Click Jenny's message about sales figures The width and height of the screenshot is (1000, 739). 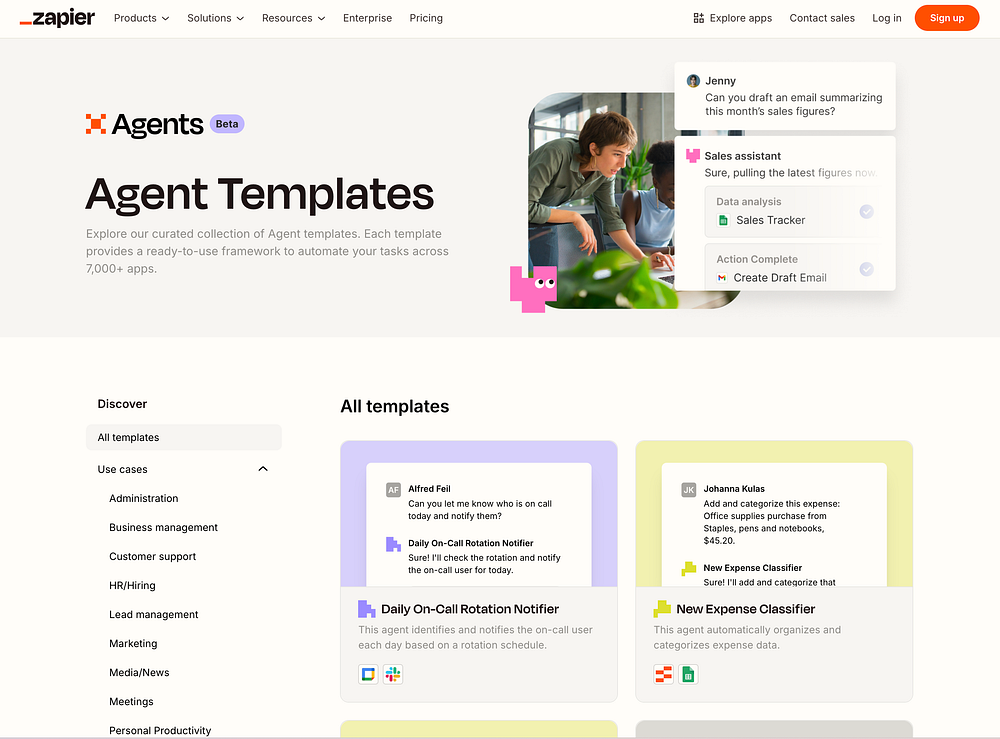coord(793,104)
